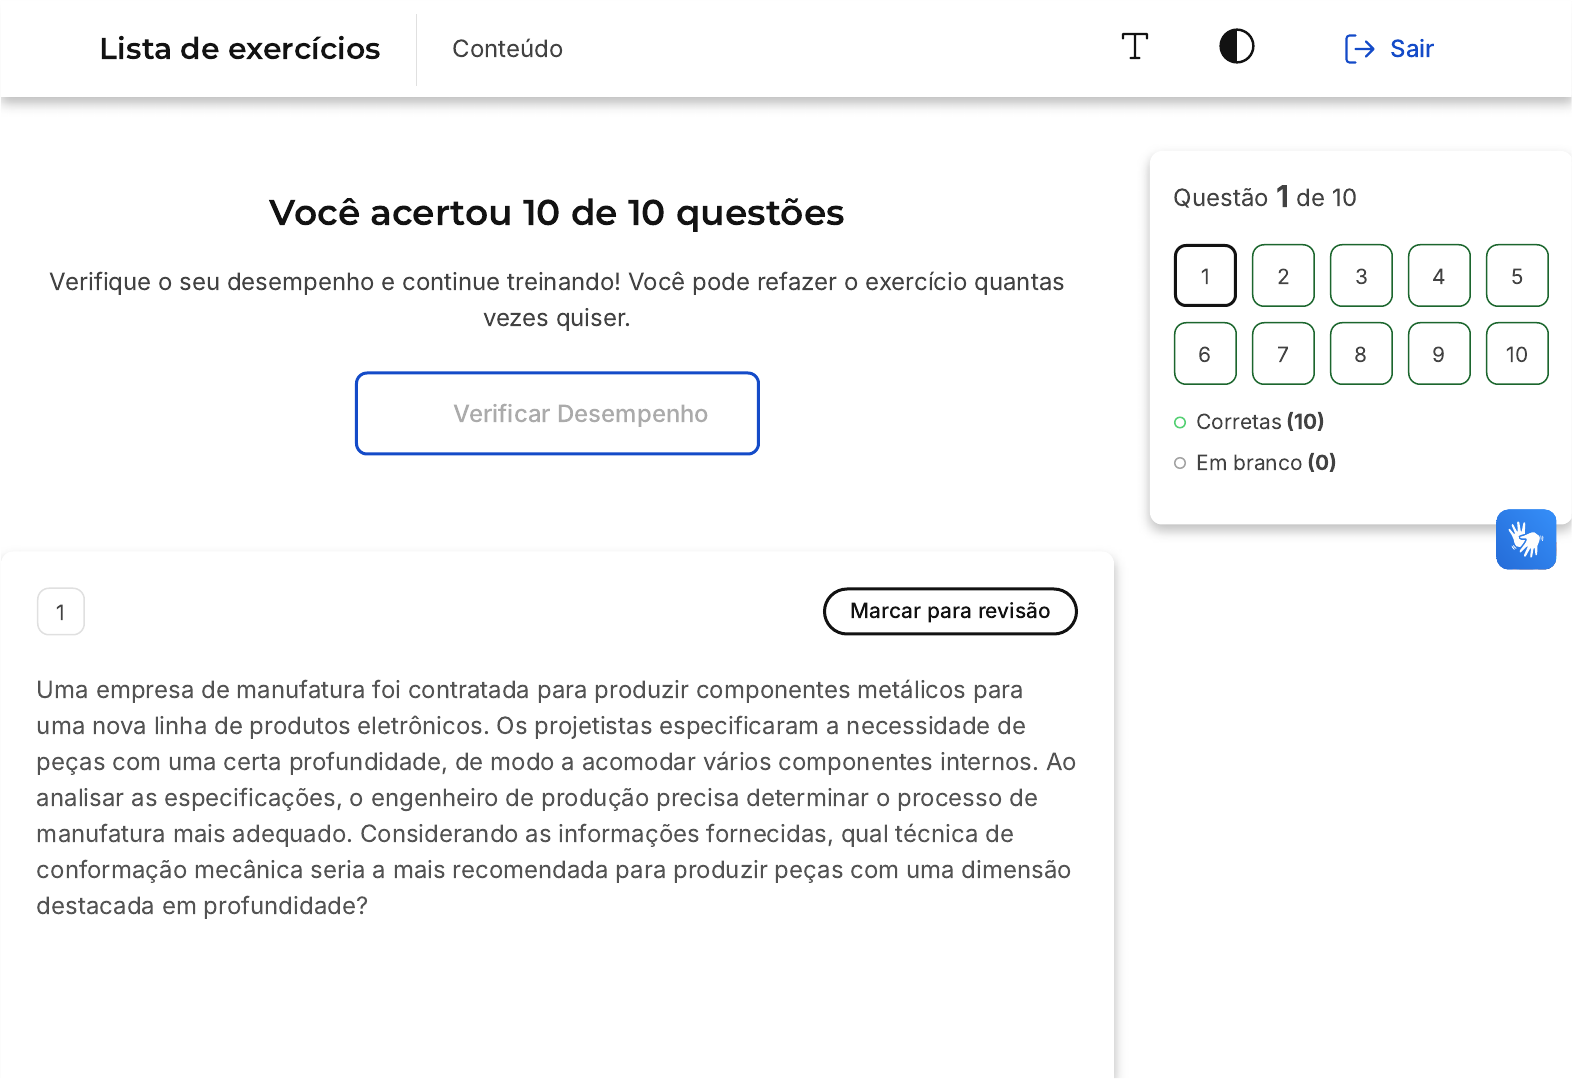Image resolution: width=1572 pixels, height=1079 pixels.
Task: Jump to question 2
Action: click(x=1283, y=276)
